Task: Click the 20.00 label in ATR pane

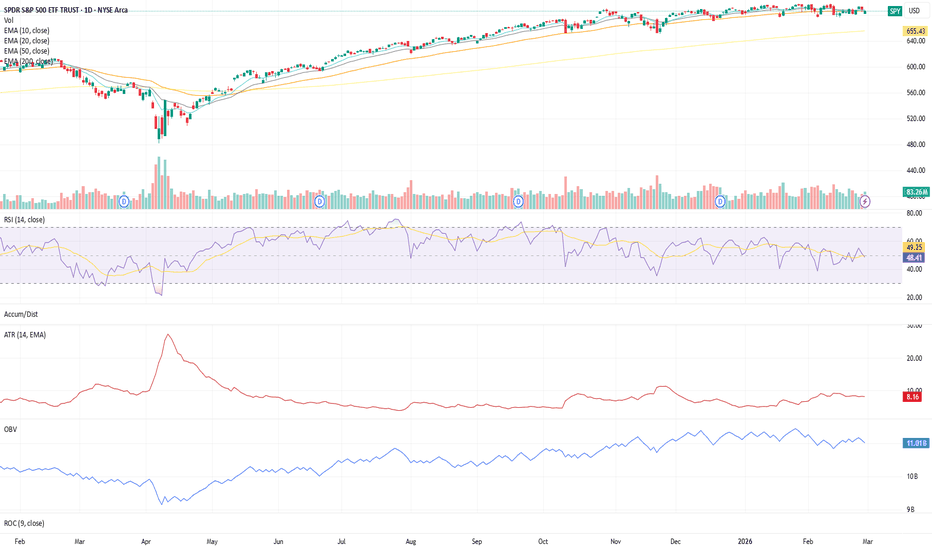Action: click(914, 358)
